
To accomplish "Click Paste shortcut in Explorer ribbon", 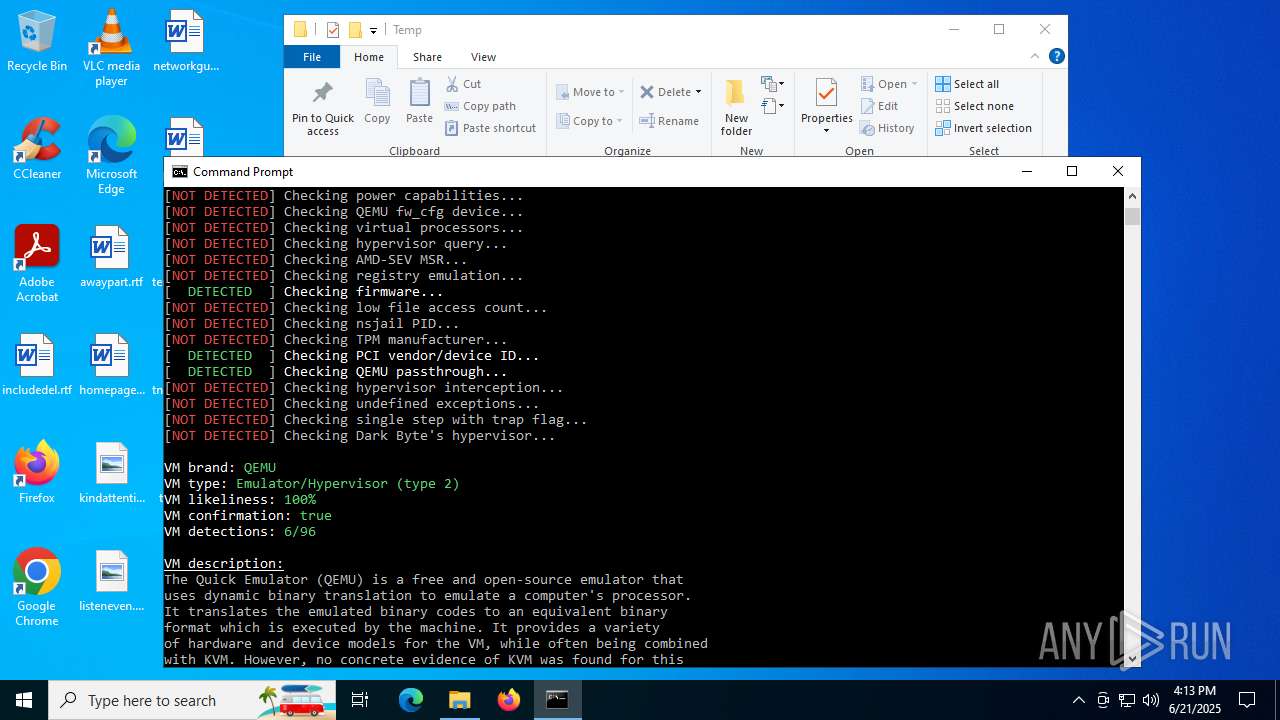I will 490,128.
